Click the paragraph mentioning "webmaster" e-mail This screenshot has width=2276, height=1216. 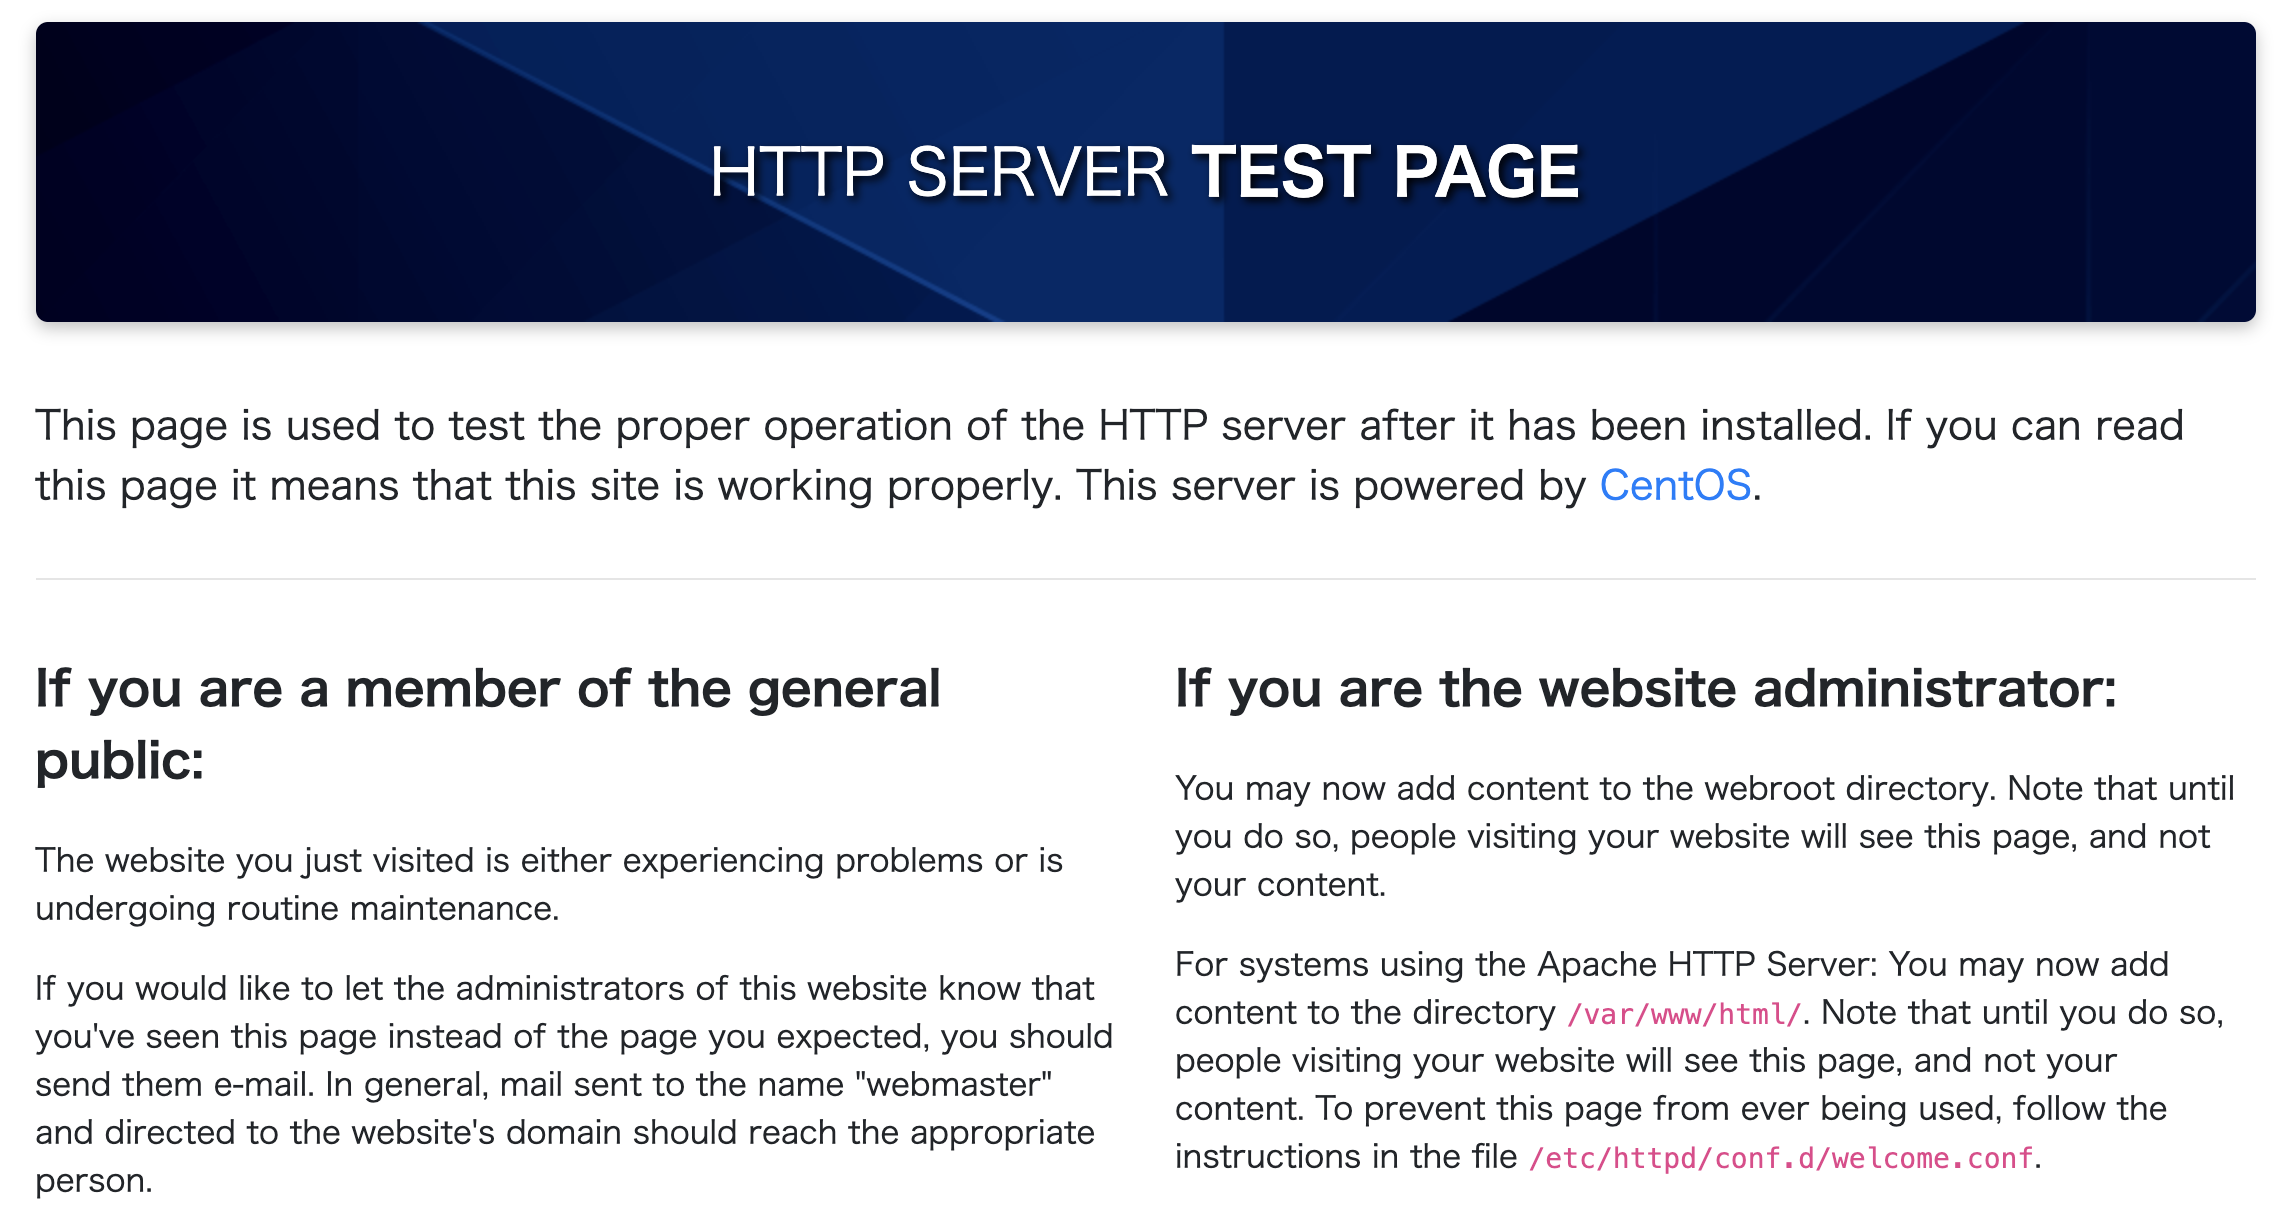coord(573,1060)
